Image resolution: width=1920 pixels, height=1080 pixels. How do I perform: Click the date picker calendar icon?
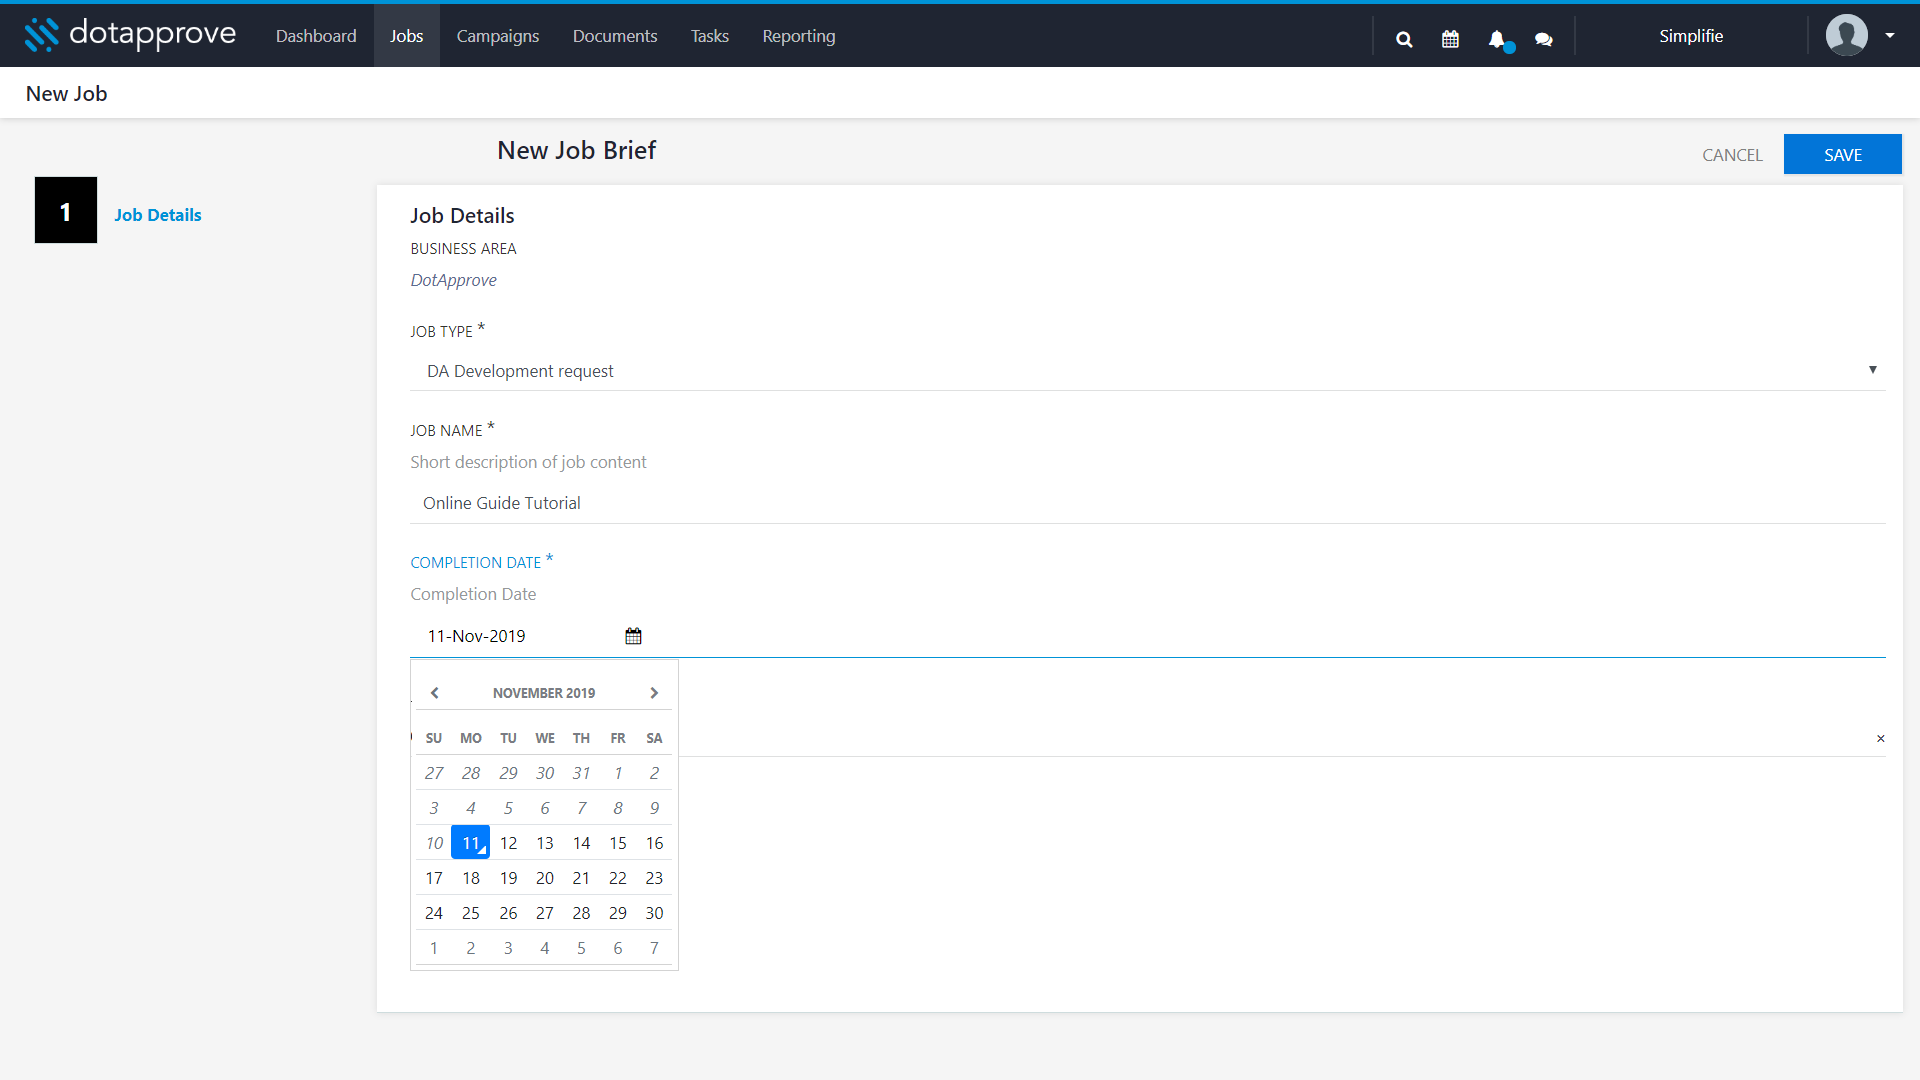point(633,636)
